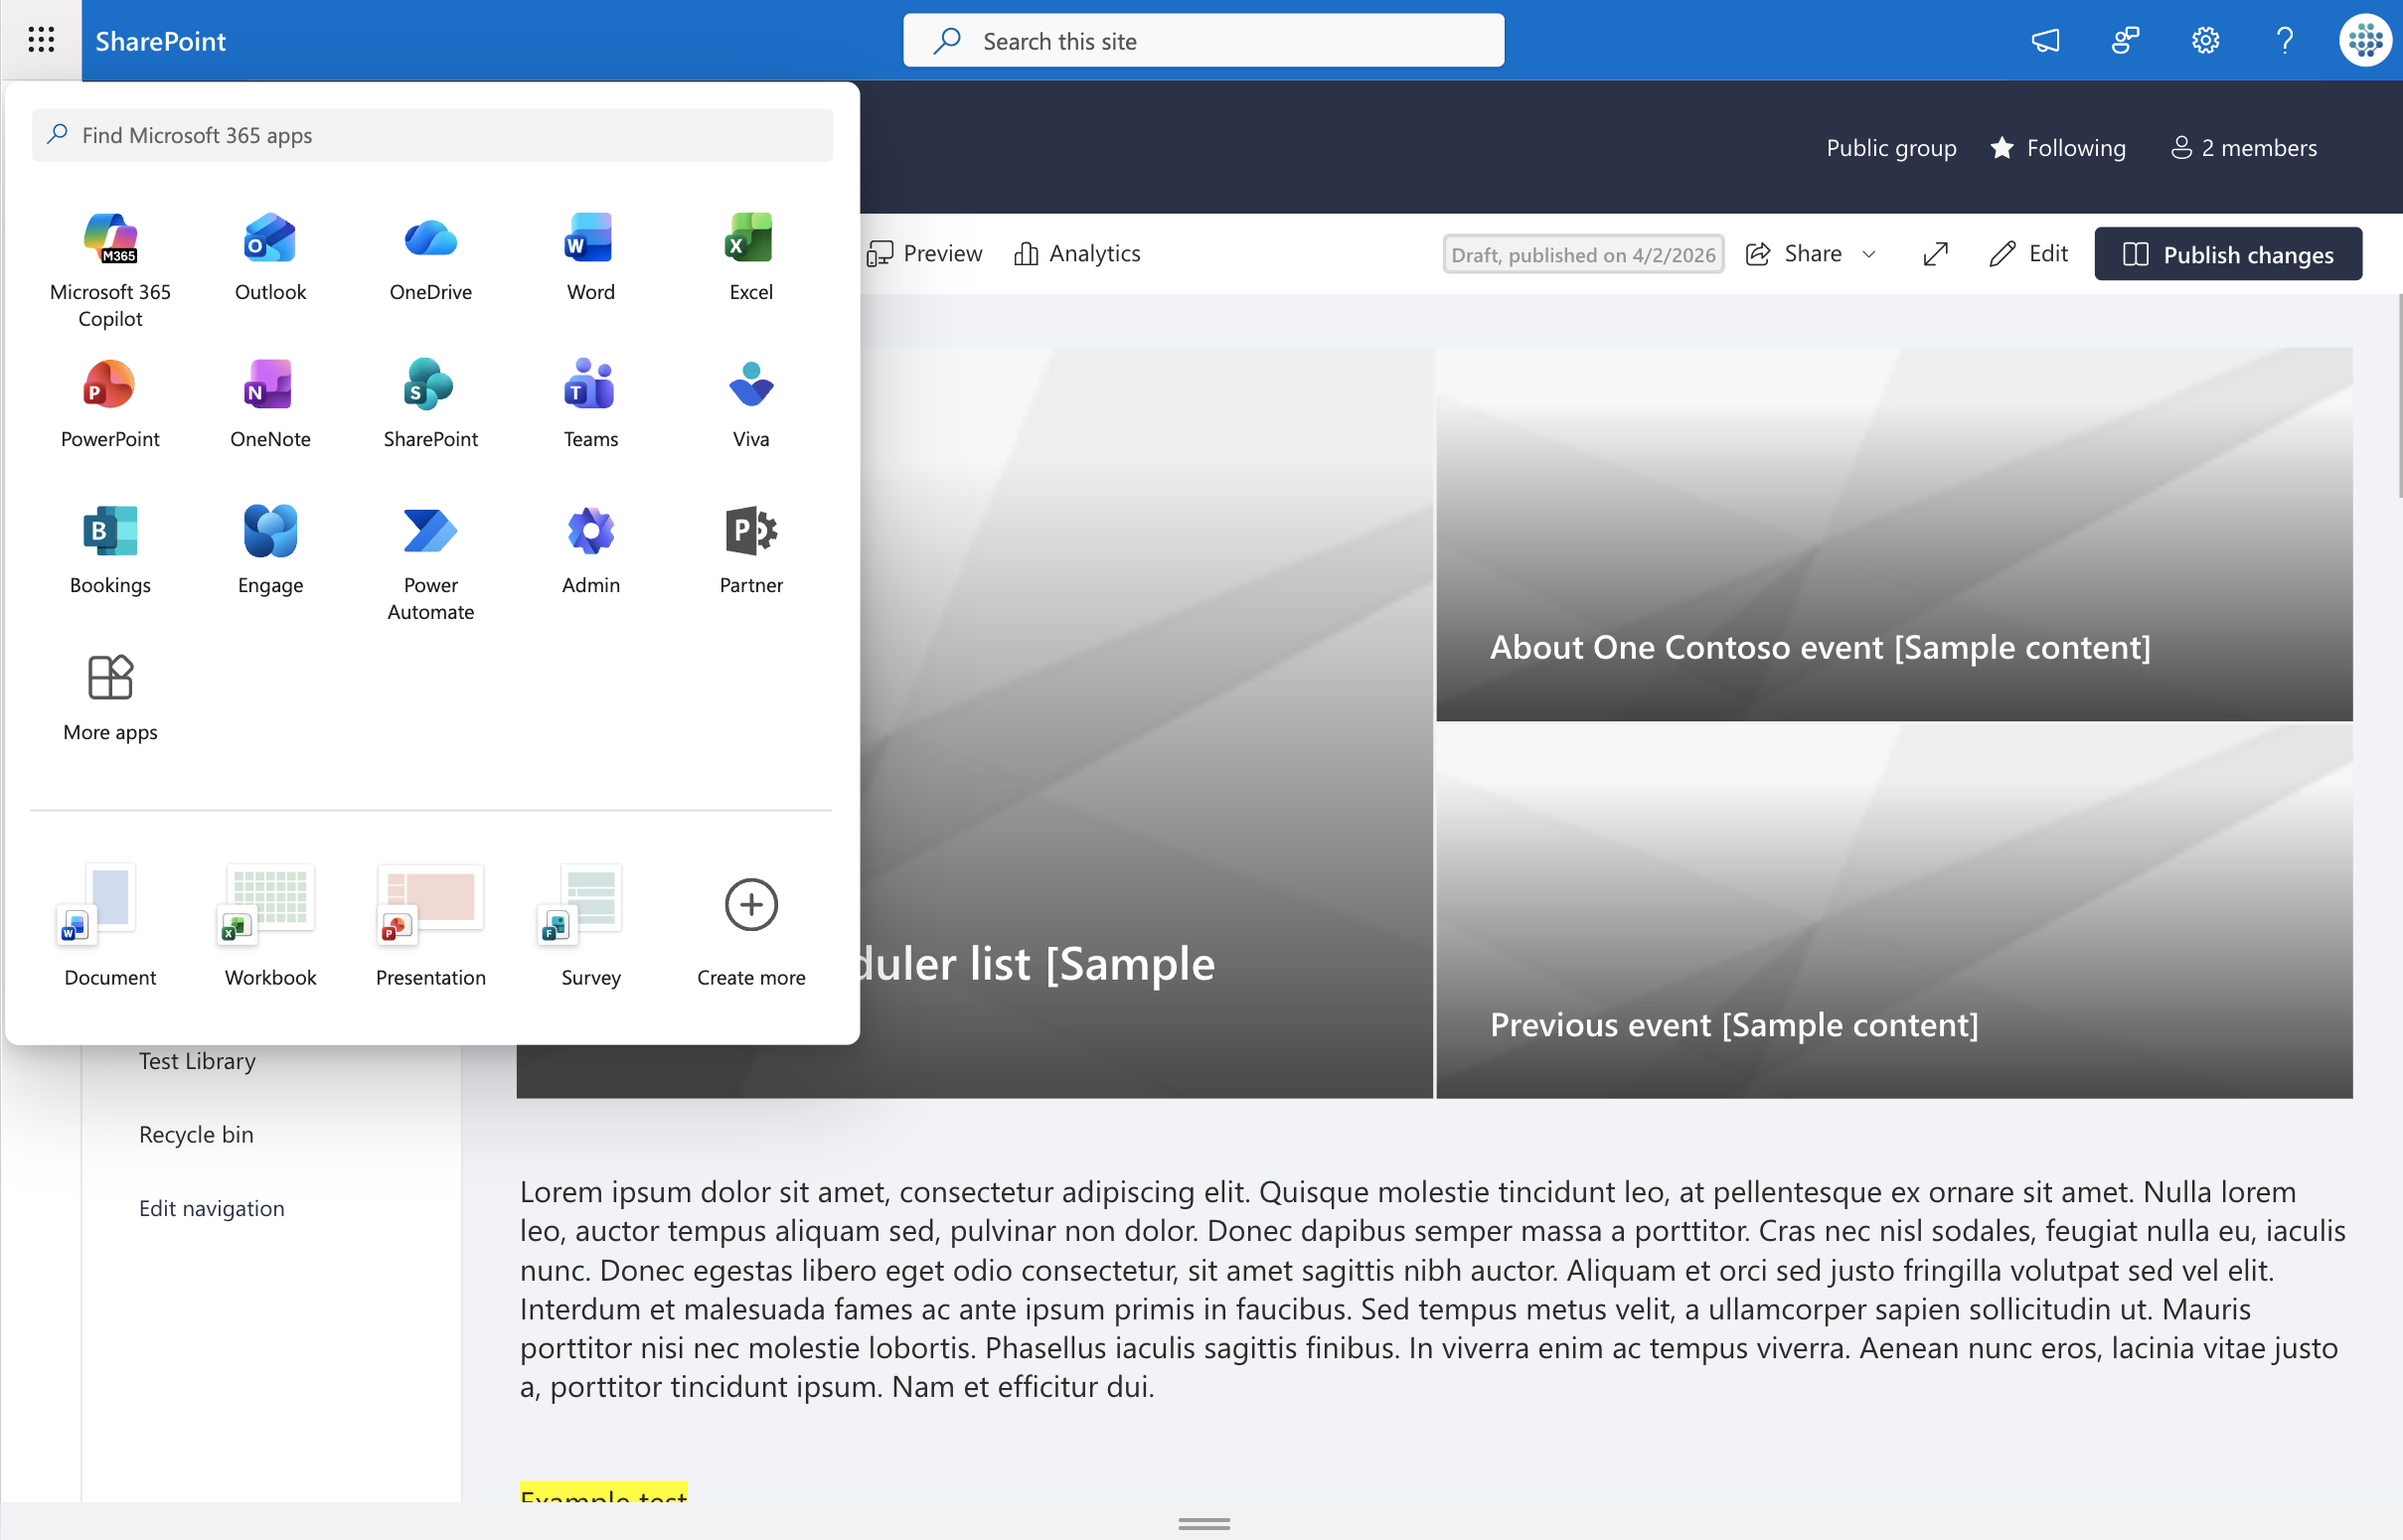Focus the Find Microsoft 365 apps field
The image size is (2403, 1540).
(432, 135)
